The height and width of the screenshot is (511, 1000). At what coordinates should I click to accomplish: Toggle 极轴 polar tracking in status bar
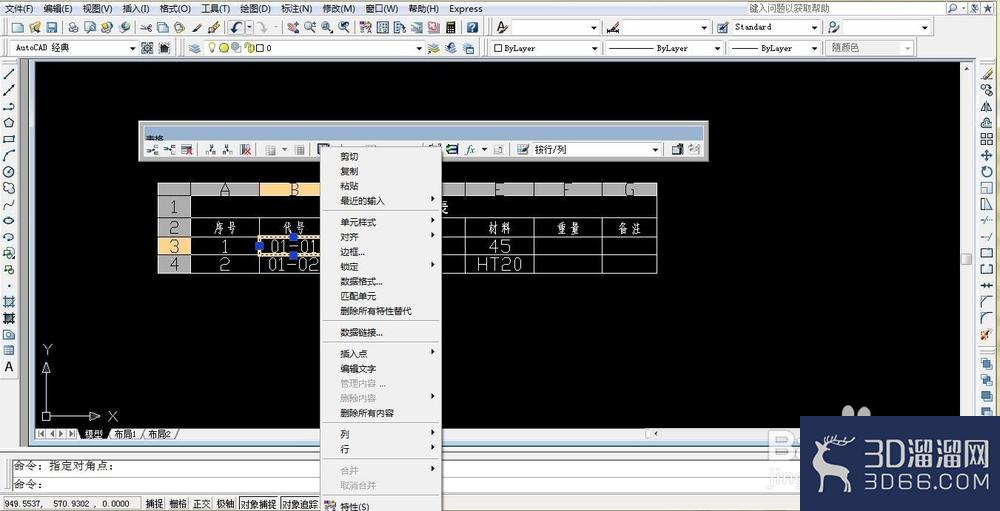[x=225, y=504]
